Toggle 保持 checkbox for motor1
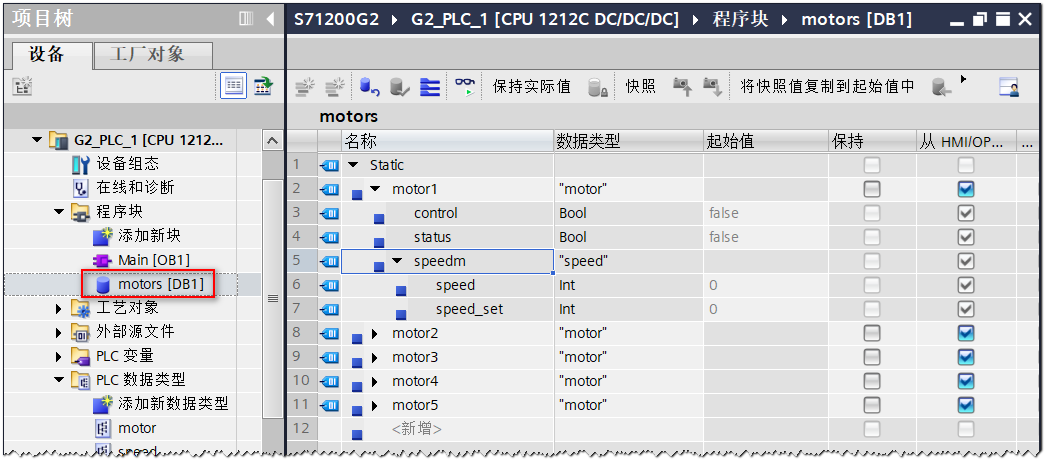 (872, 189)
